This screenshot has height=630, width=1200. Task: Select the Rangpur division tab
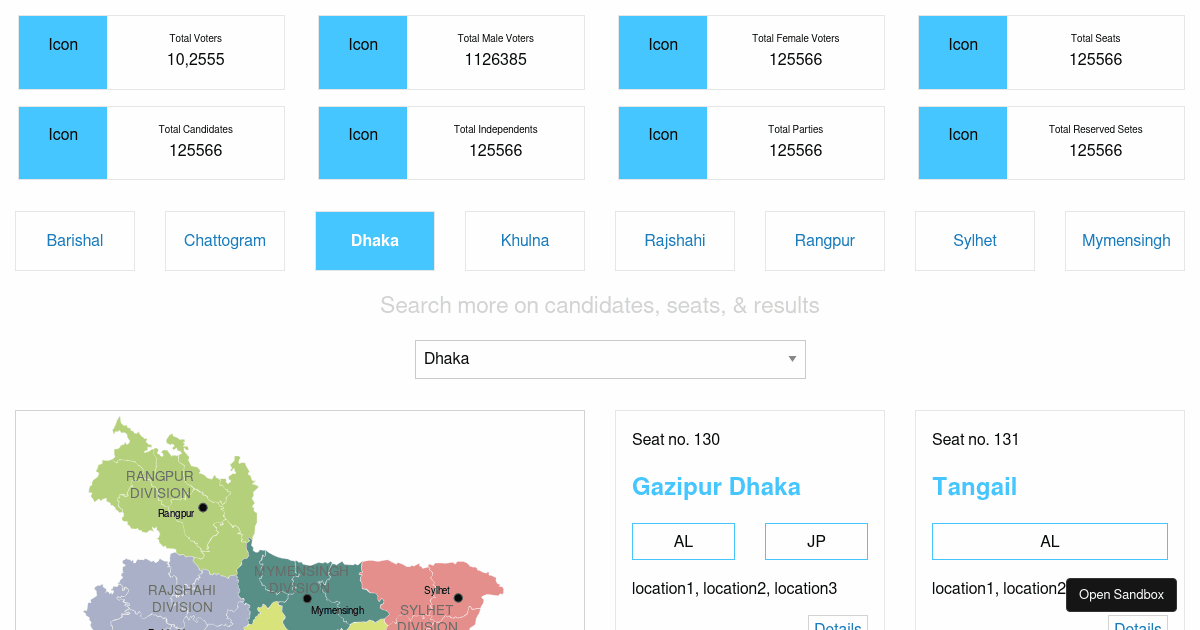pos(825,240)
